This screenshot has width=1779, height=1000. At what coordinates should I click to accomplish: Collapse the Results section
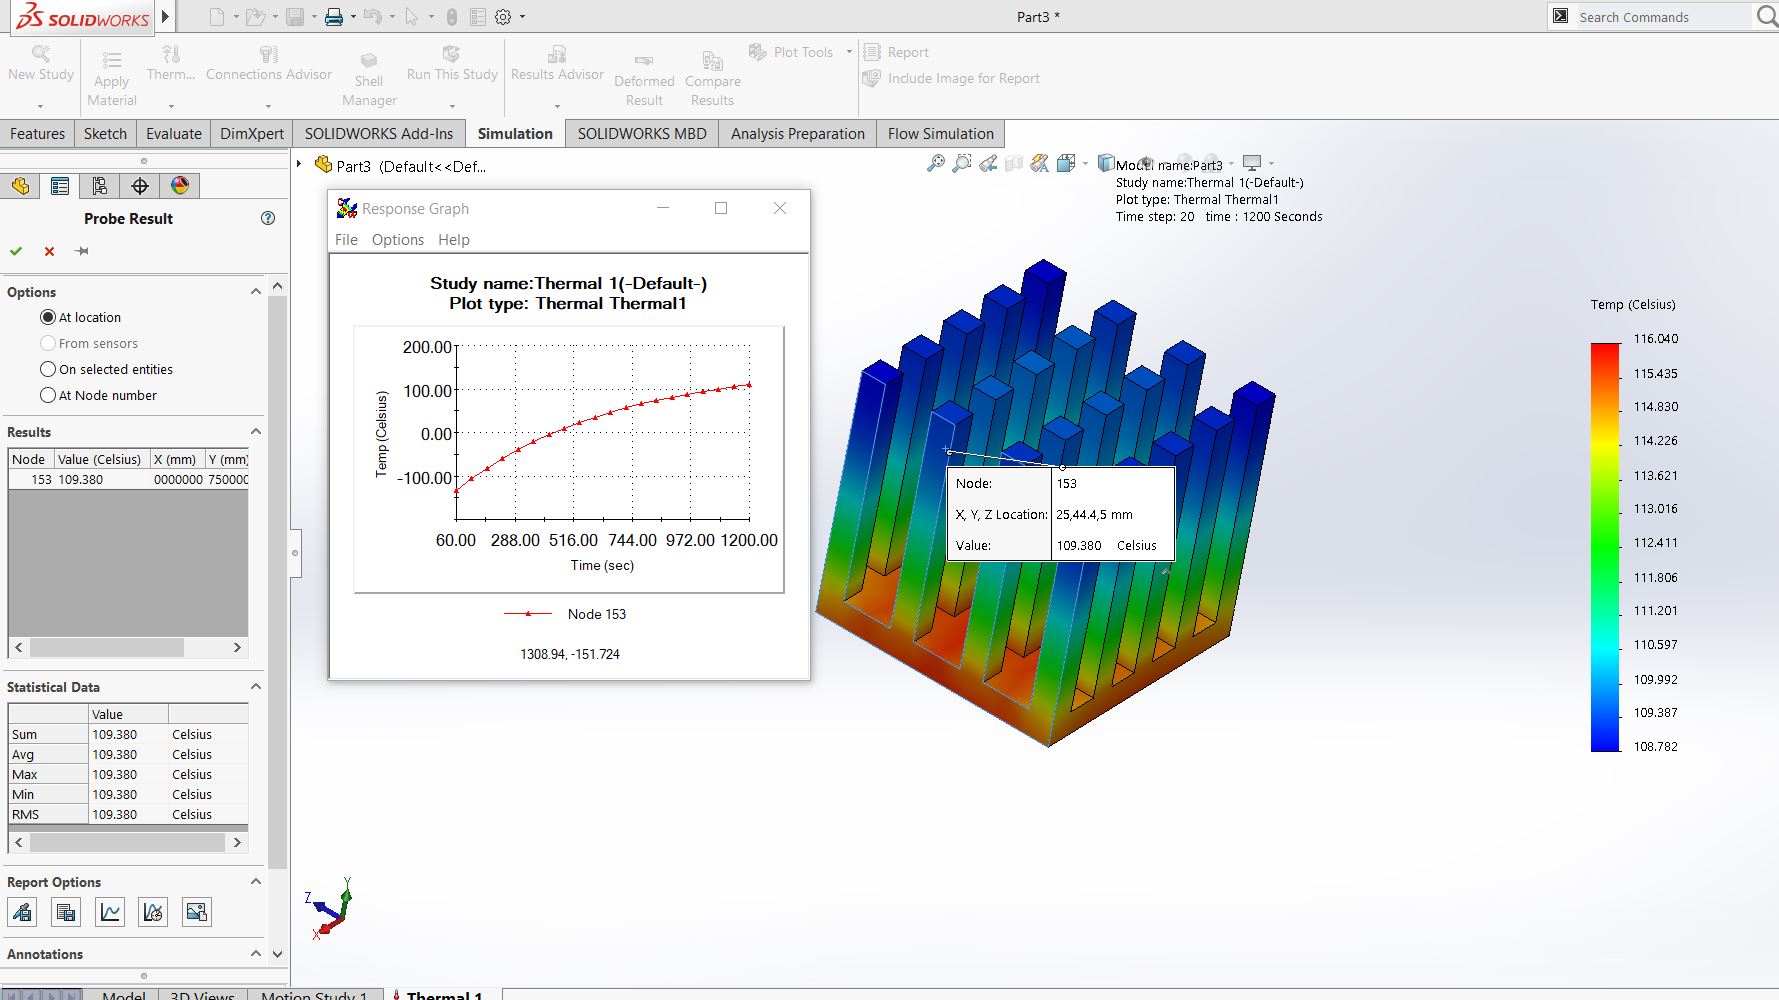pos(256,432)
